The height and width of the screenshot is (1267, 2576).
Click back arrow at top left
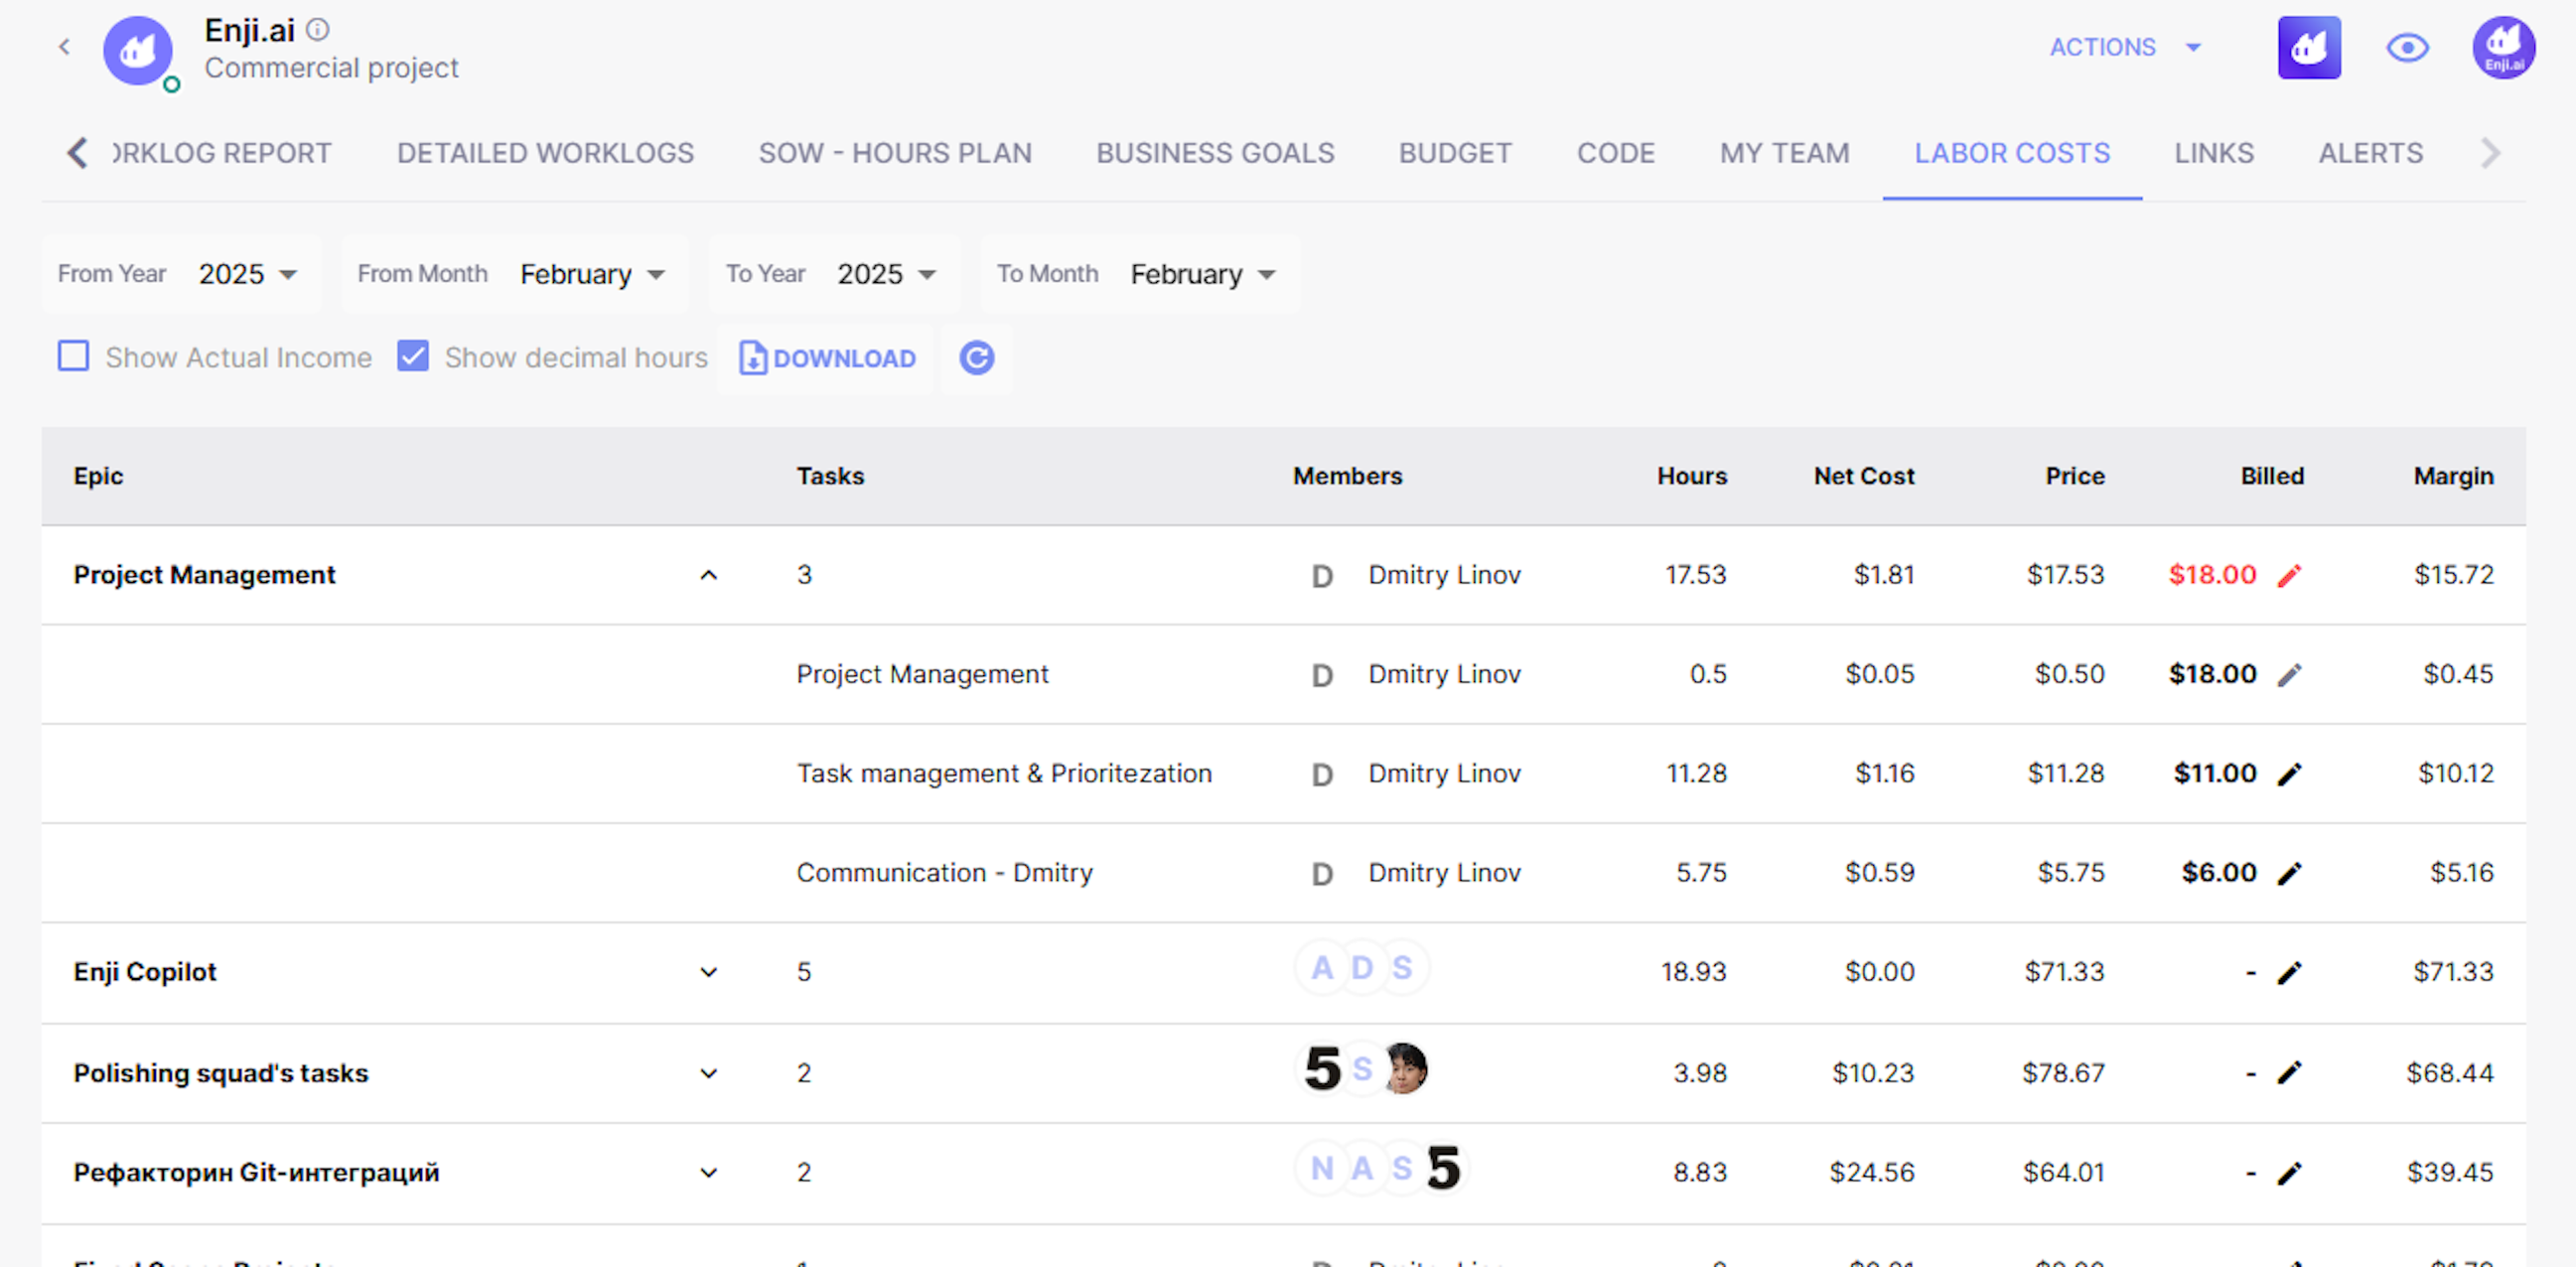click(x=65, y=47)
